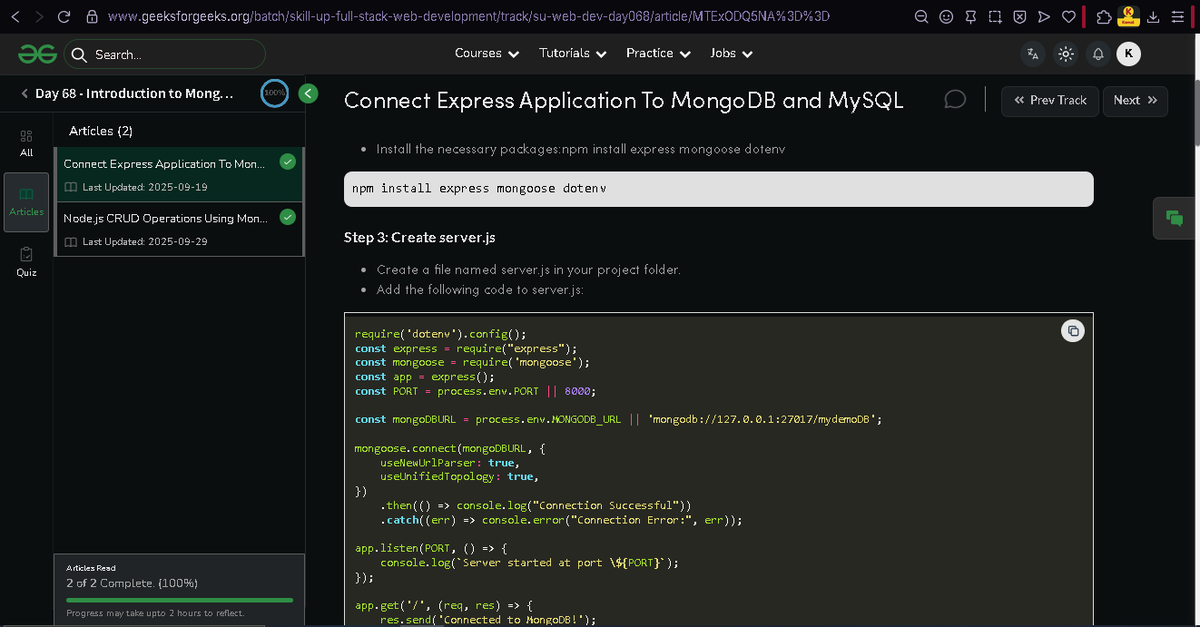The height and width of the screenshot is (627, 1200).
Task: Start a snapshot selection capture
Action: coord(995,17)
